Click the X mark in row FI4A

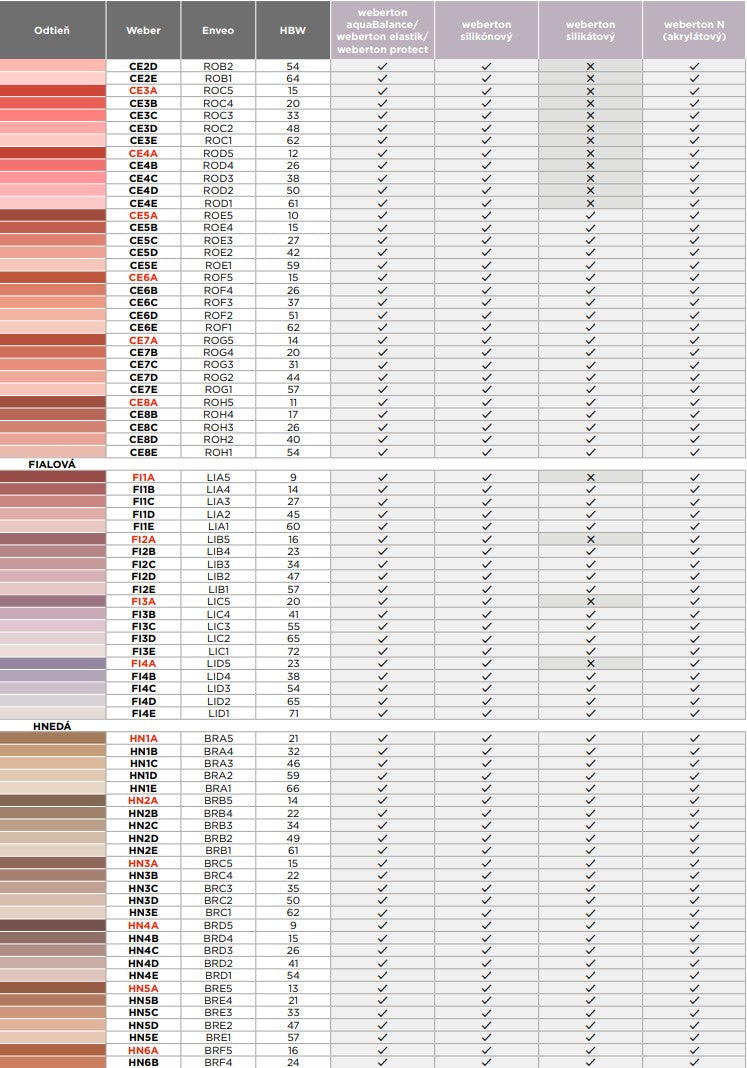[590, 663]
